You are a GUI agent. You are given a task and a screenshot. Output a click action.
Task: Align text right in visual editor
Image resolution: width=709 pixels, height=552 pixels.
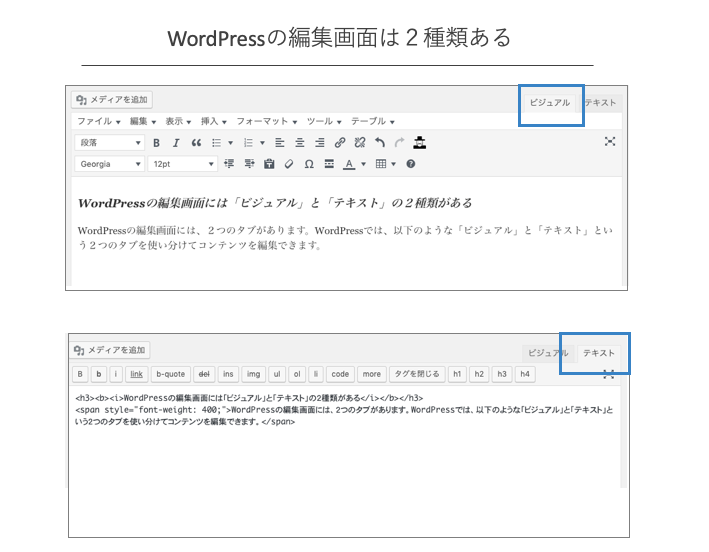[x=320, y=143]
